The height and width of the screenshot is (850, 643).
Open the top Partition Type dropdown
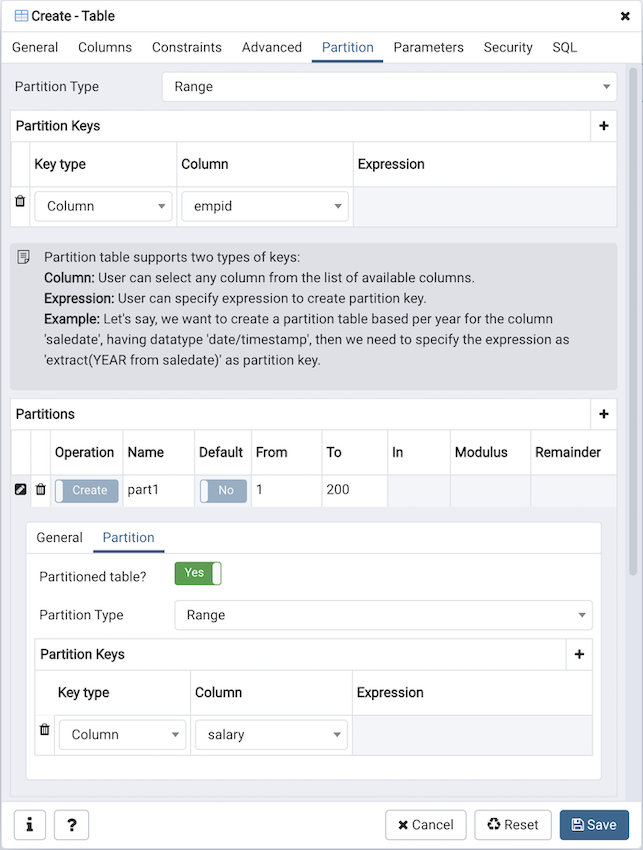coord(389,87)
